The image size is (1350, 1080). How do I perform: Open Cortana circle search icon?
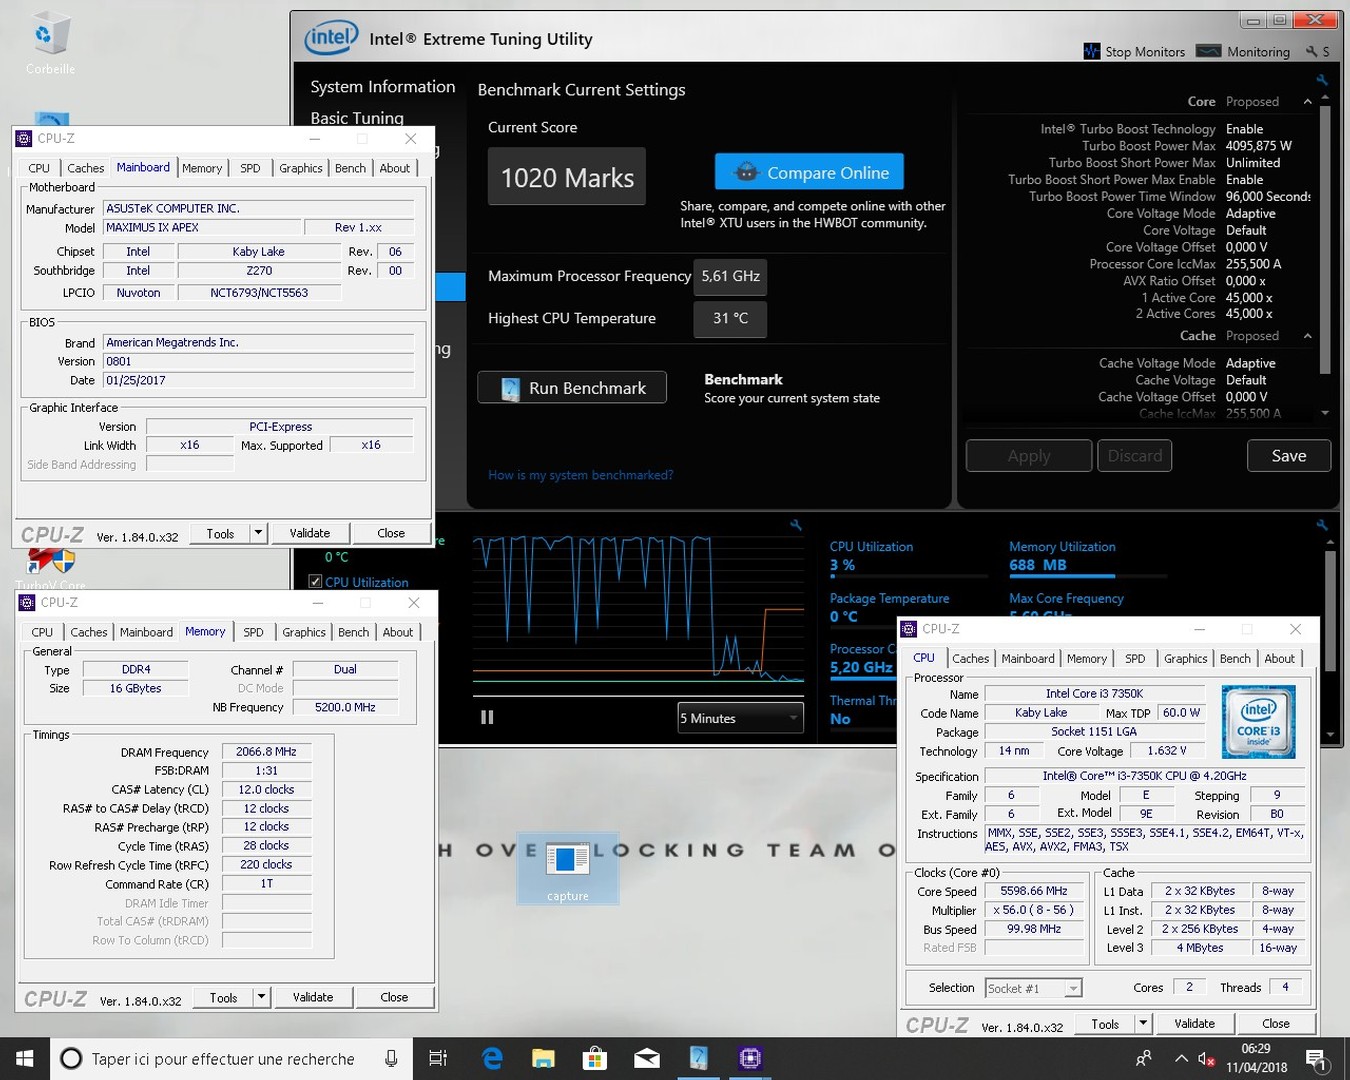click(x=71, y=1058)
